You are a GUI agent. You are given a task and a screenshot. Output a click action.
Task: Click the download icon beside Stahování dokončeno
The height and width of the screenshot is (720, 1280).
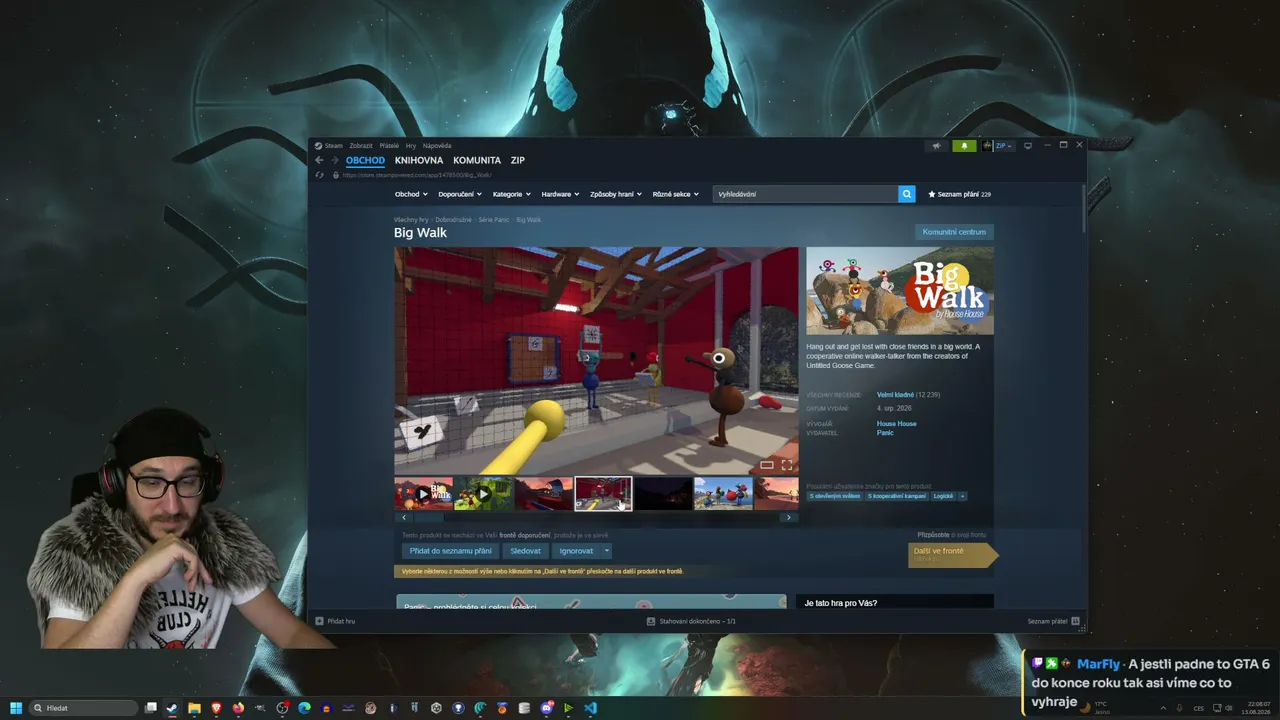651,621
